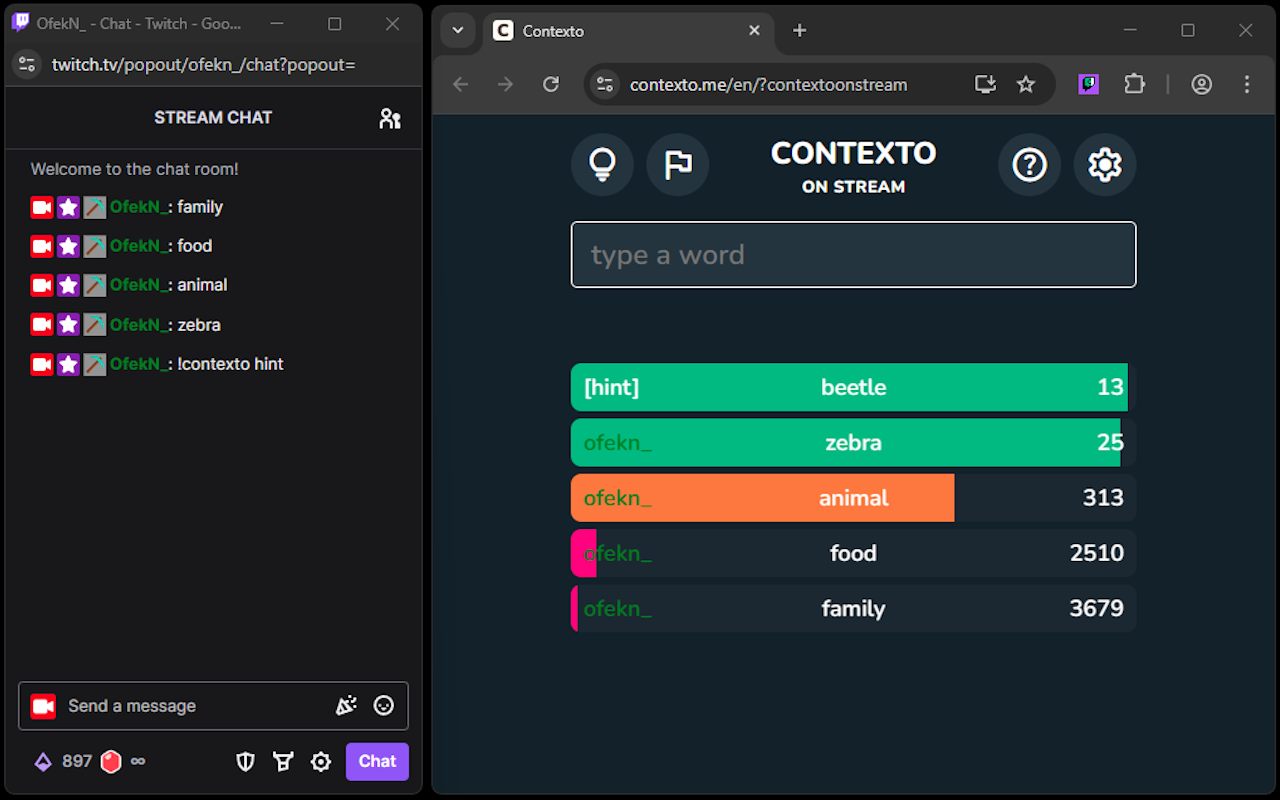The image size is (1280, 800).
Task: Click the score 13 on beetle row
Action: click(1110, 388)
